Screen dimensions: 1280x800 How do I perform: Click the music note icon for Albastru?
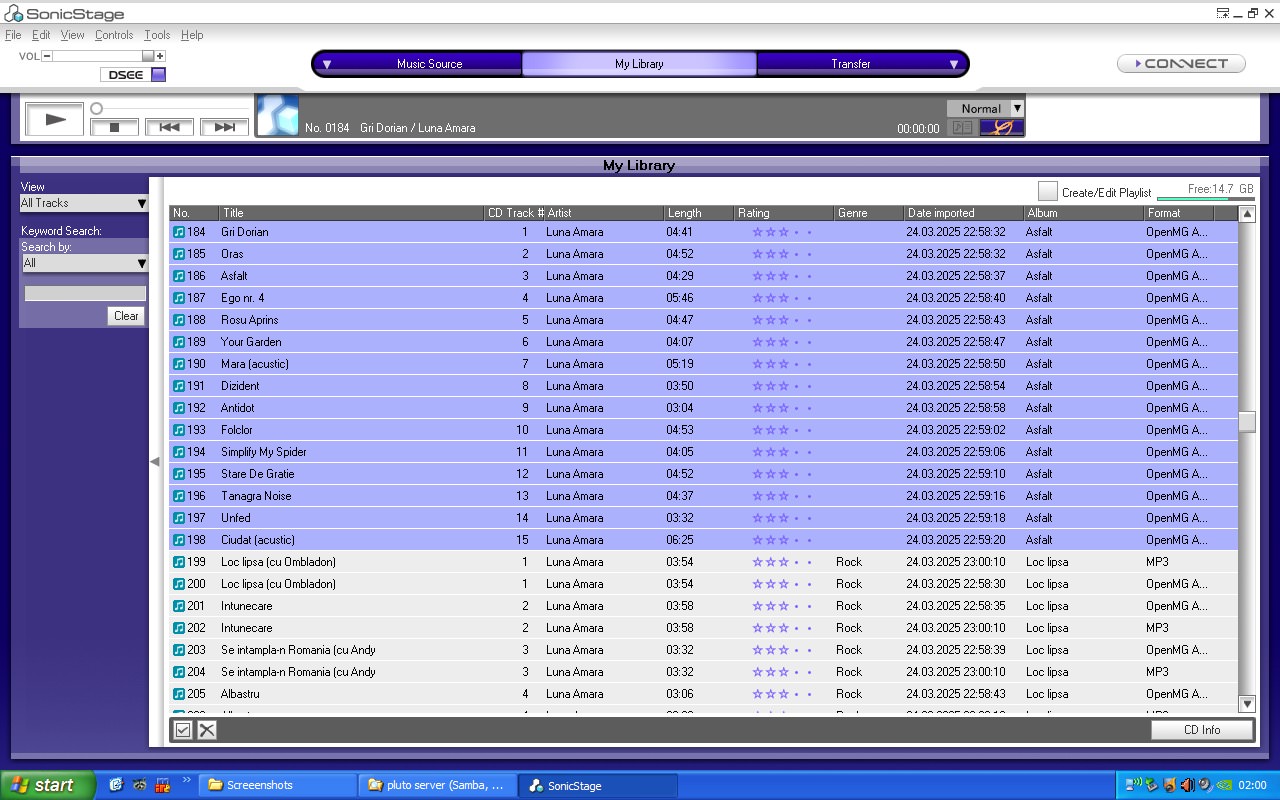179,694
